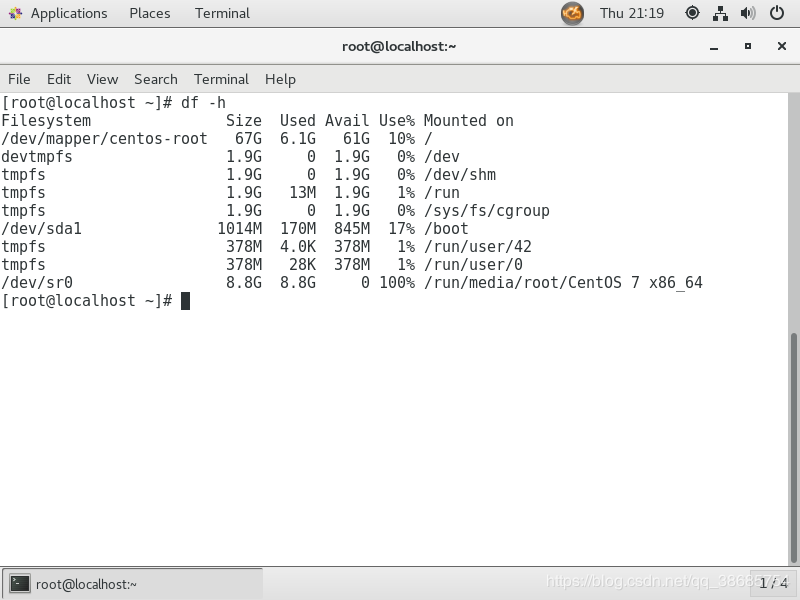800x600 pixels.
Task: Click the '28K' used value
Action: 303,265
